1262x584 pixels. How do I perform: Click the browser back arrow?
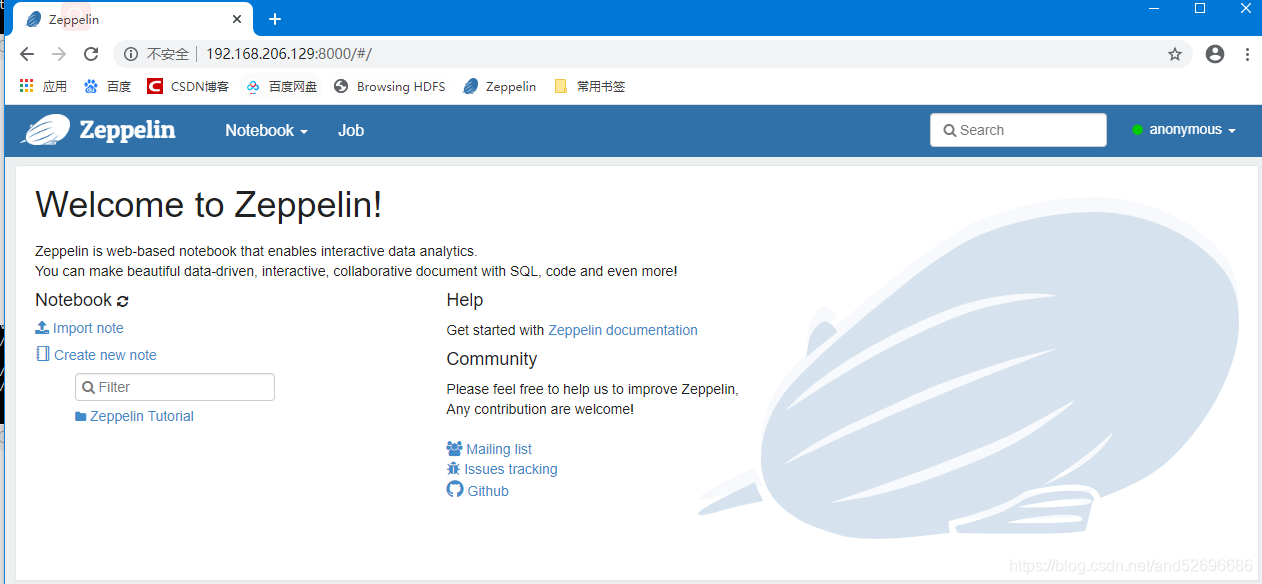(x=27, y=54)
